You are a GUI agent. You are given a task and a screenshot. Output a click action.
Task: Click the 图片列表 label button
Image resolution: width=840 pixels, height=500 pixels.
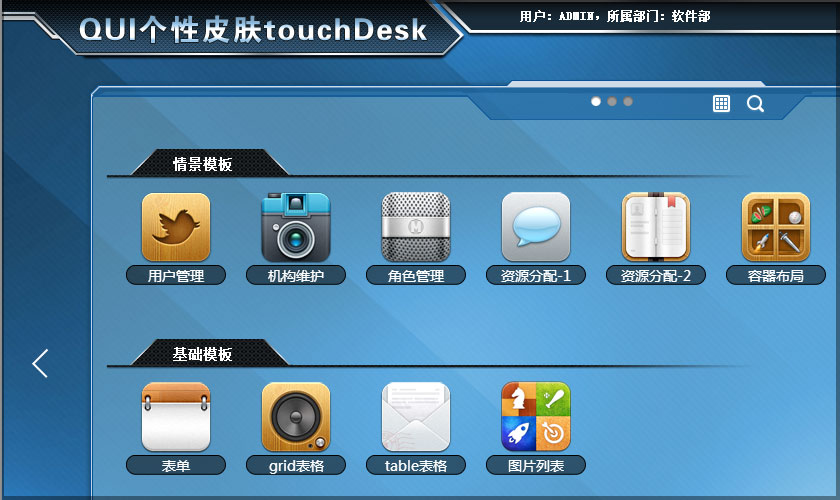pos(536,465)
